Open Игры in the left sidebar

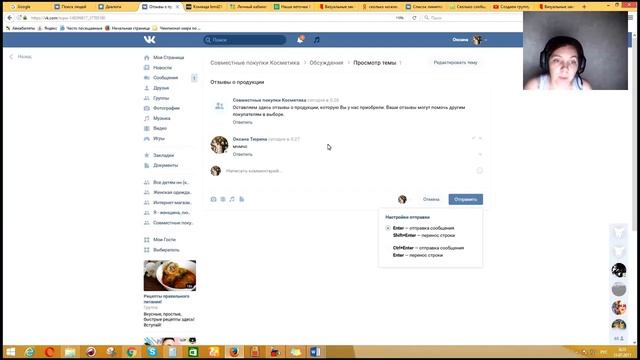[159, 138]
